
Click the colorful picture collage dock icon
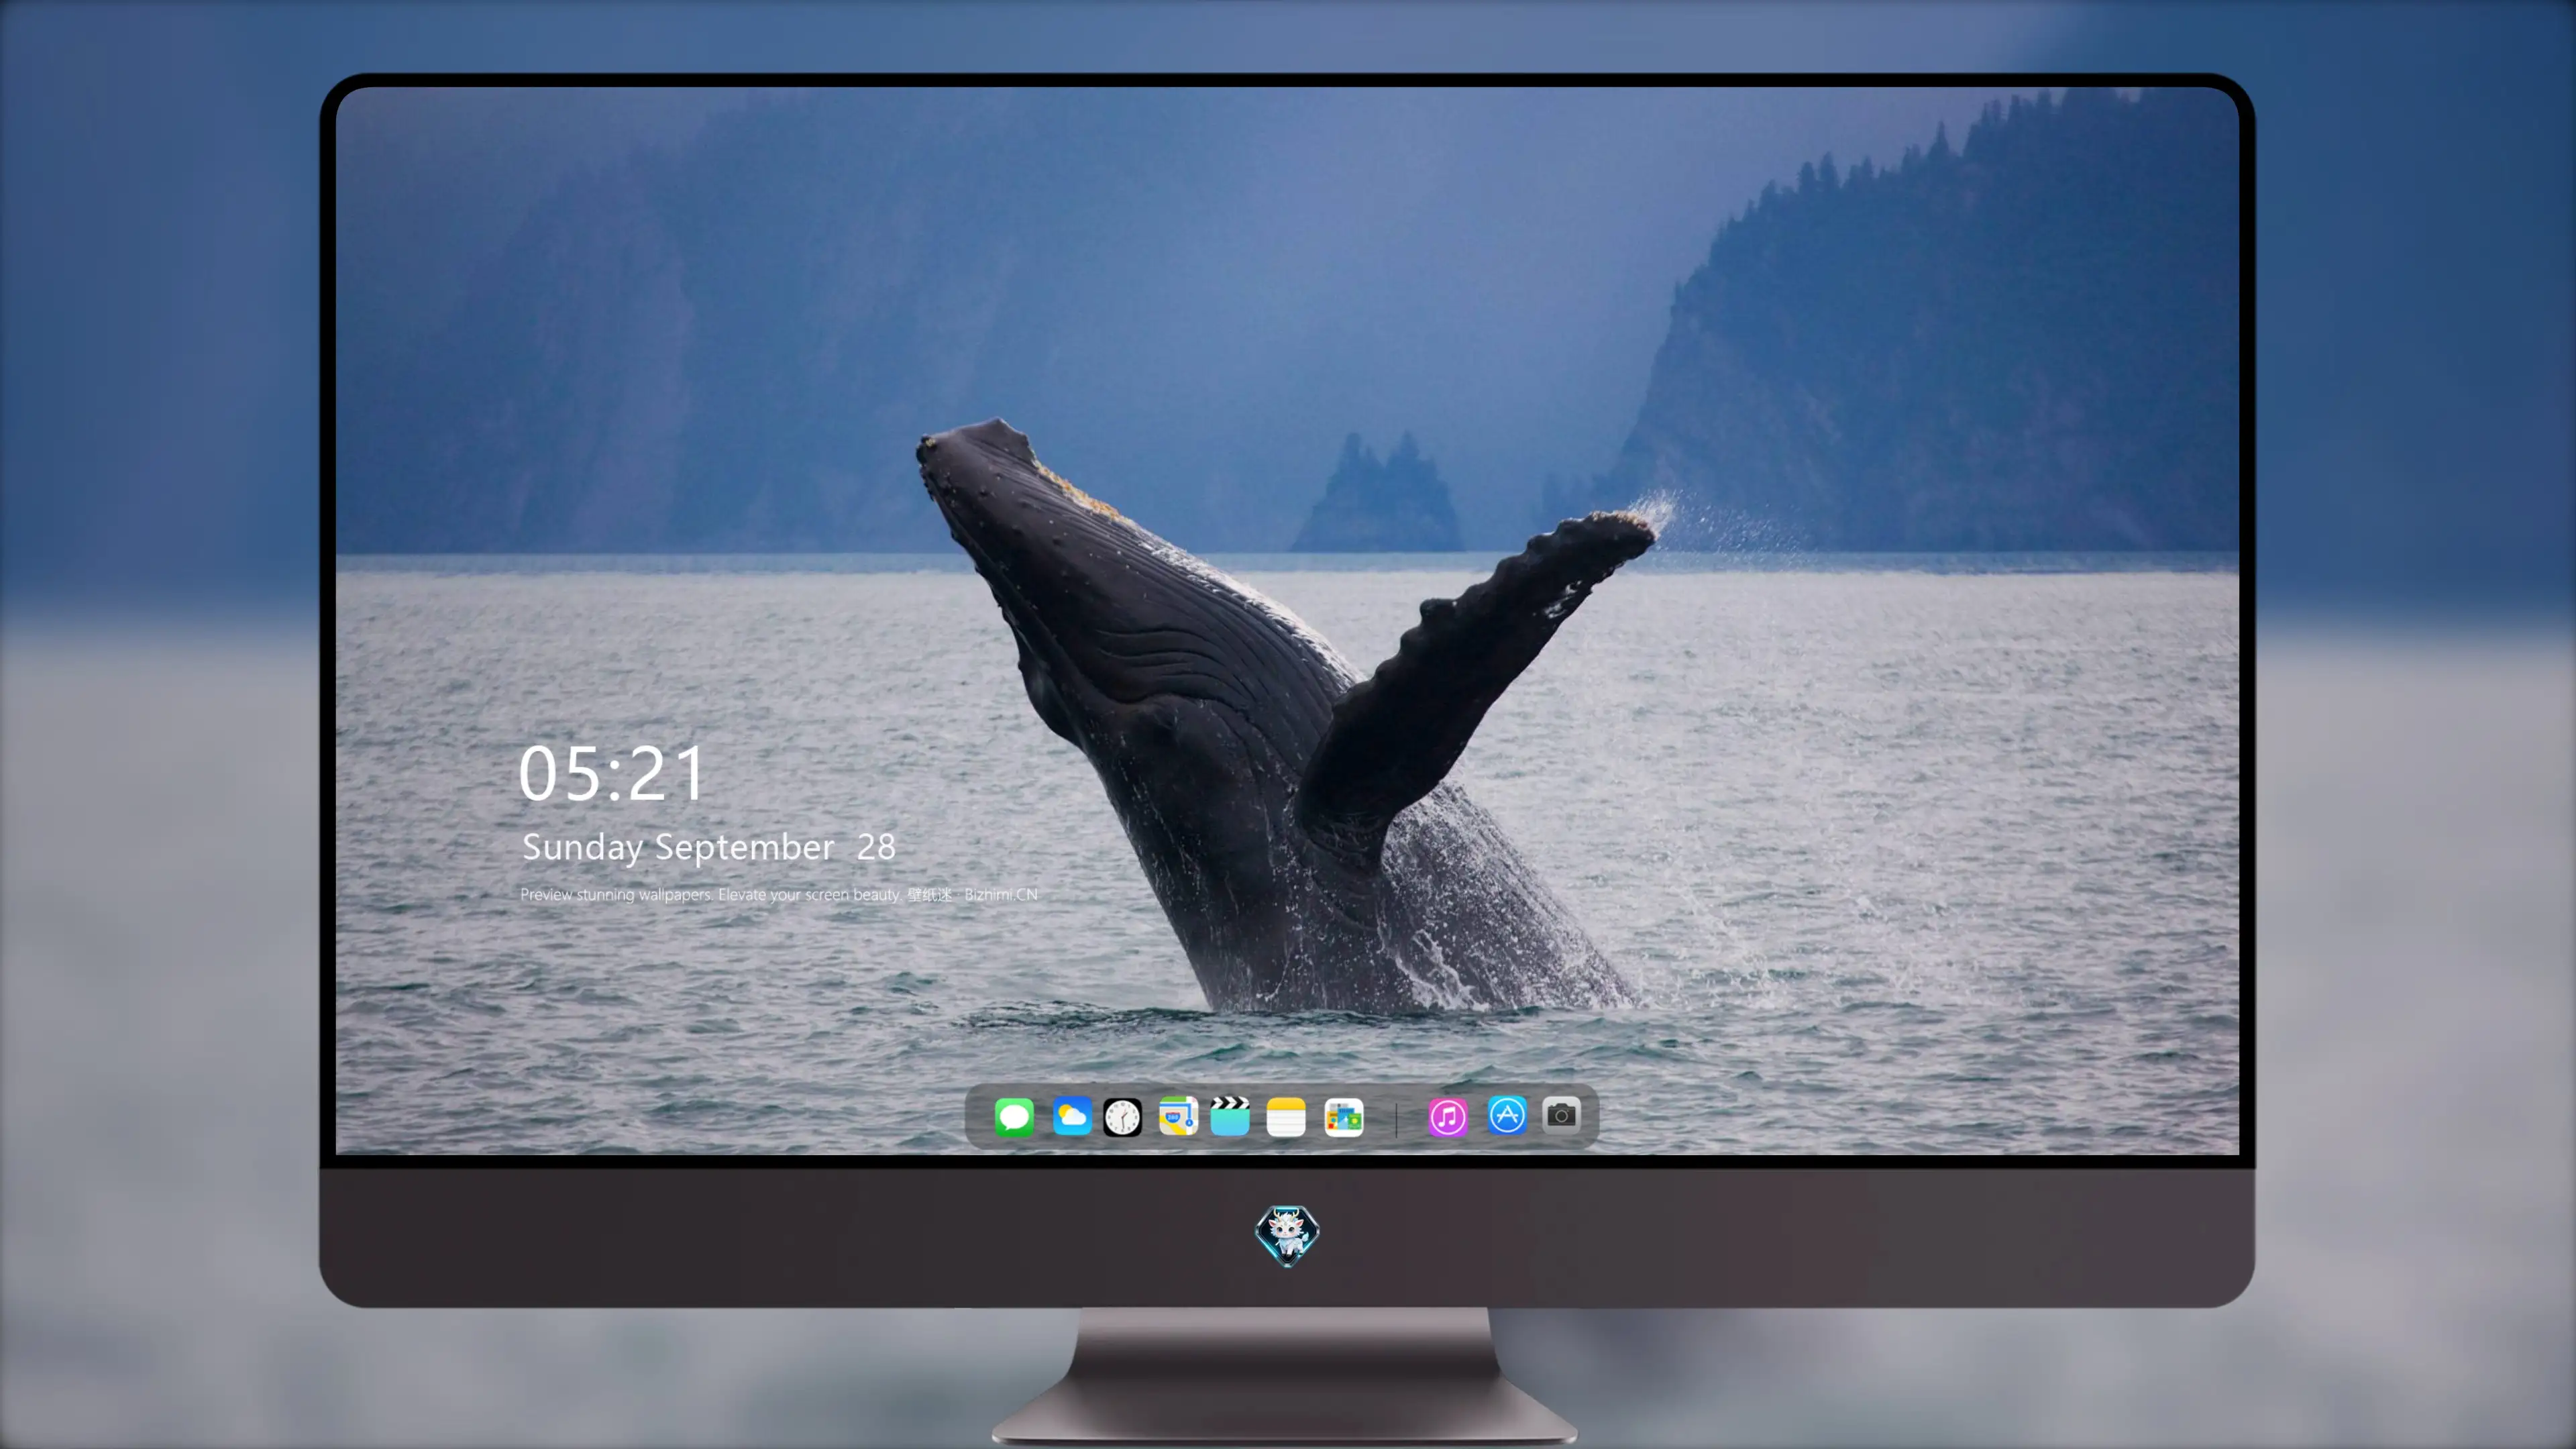point(1343,1117)
